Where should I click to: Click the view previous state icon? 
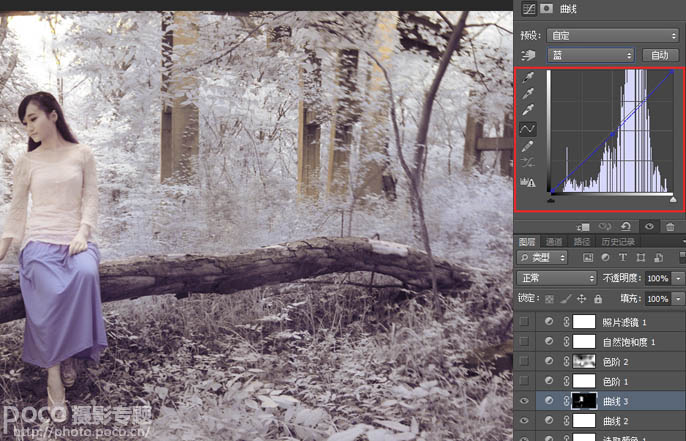[x=605, y=227]
